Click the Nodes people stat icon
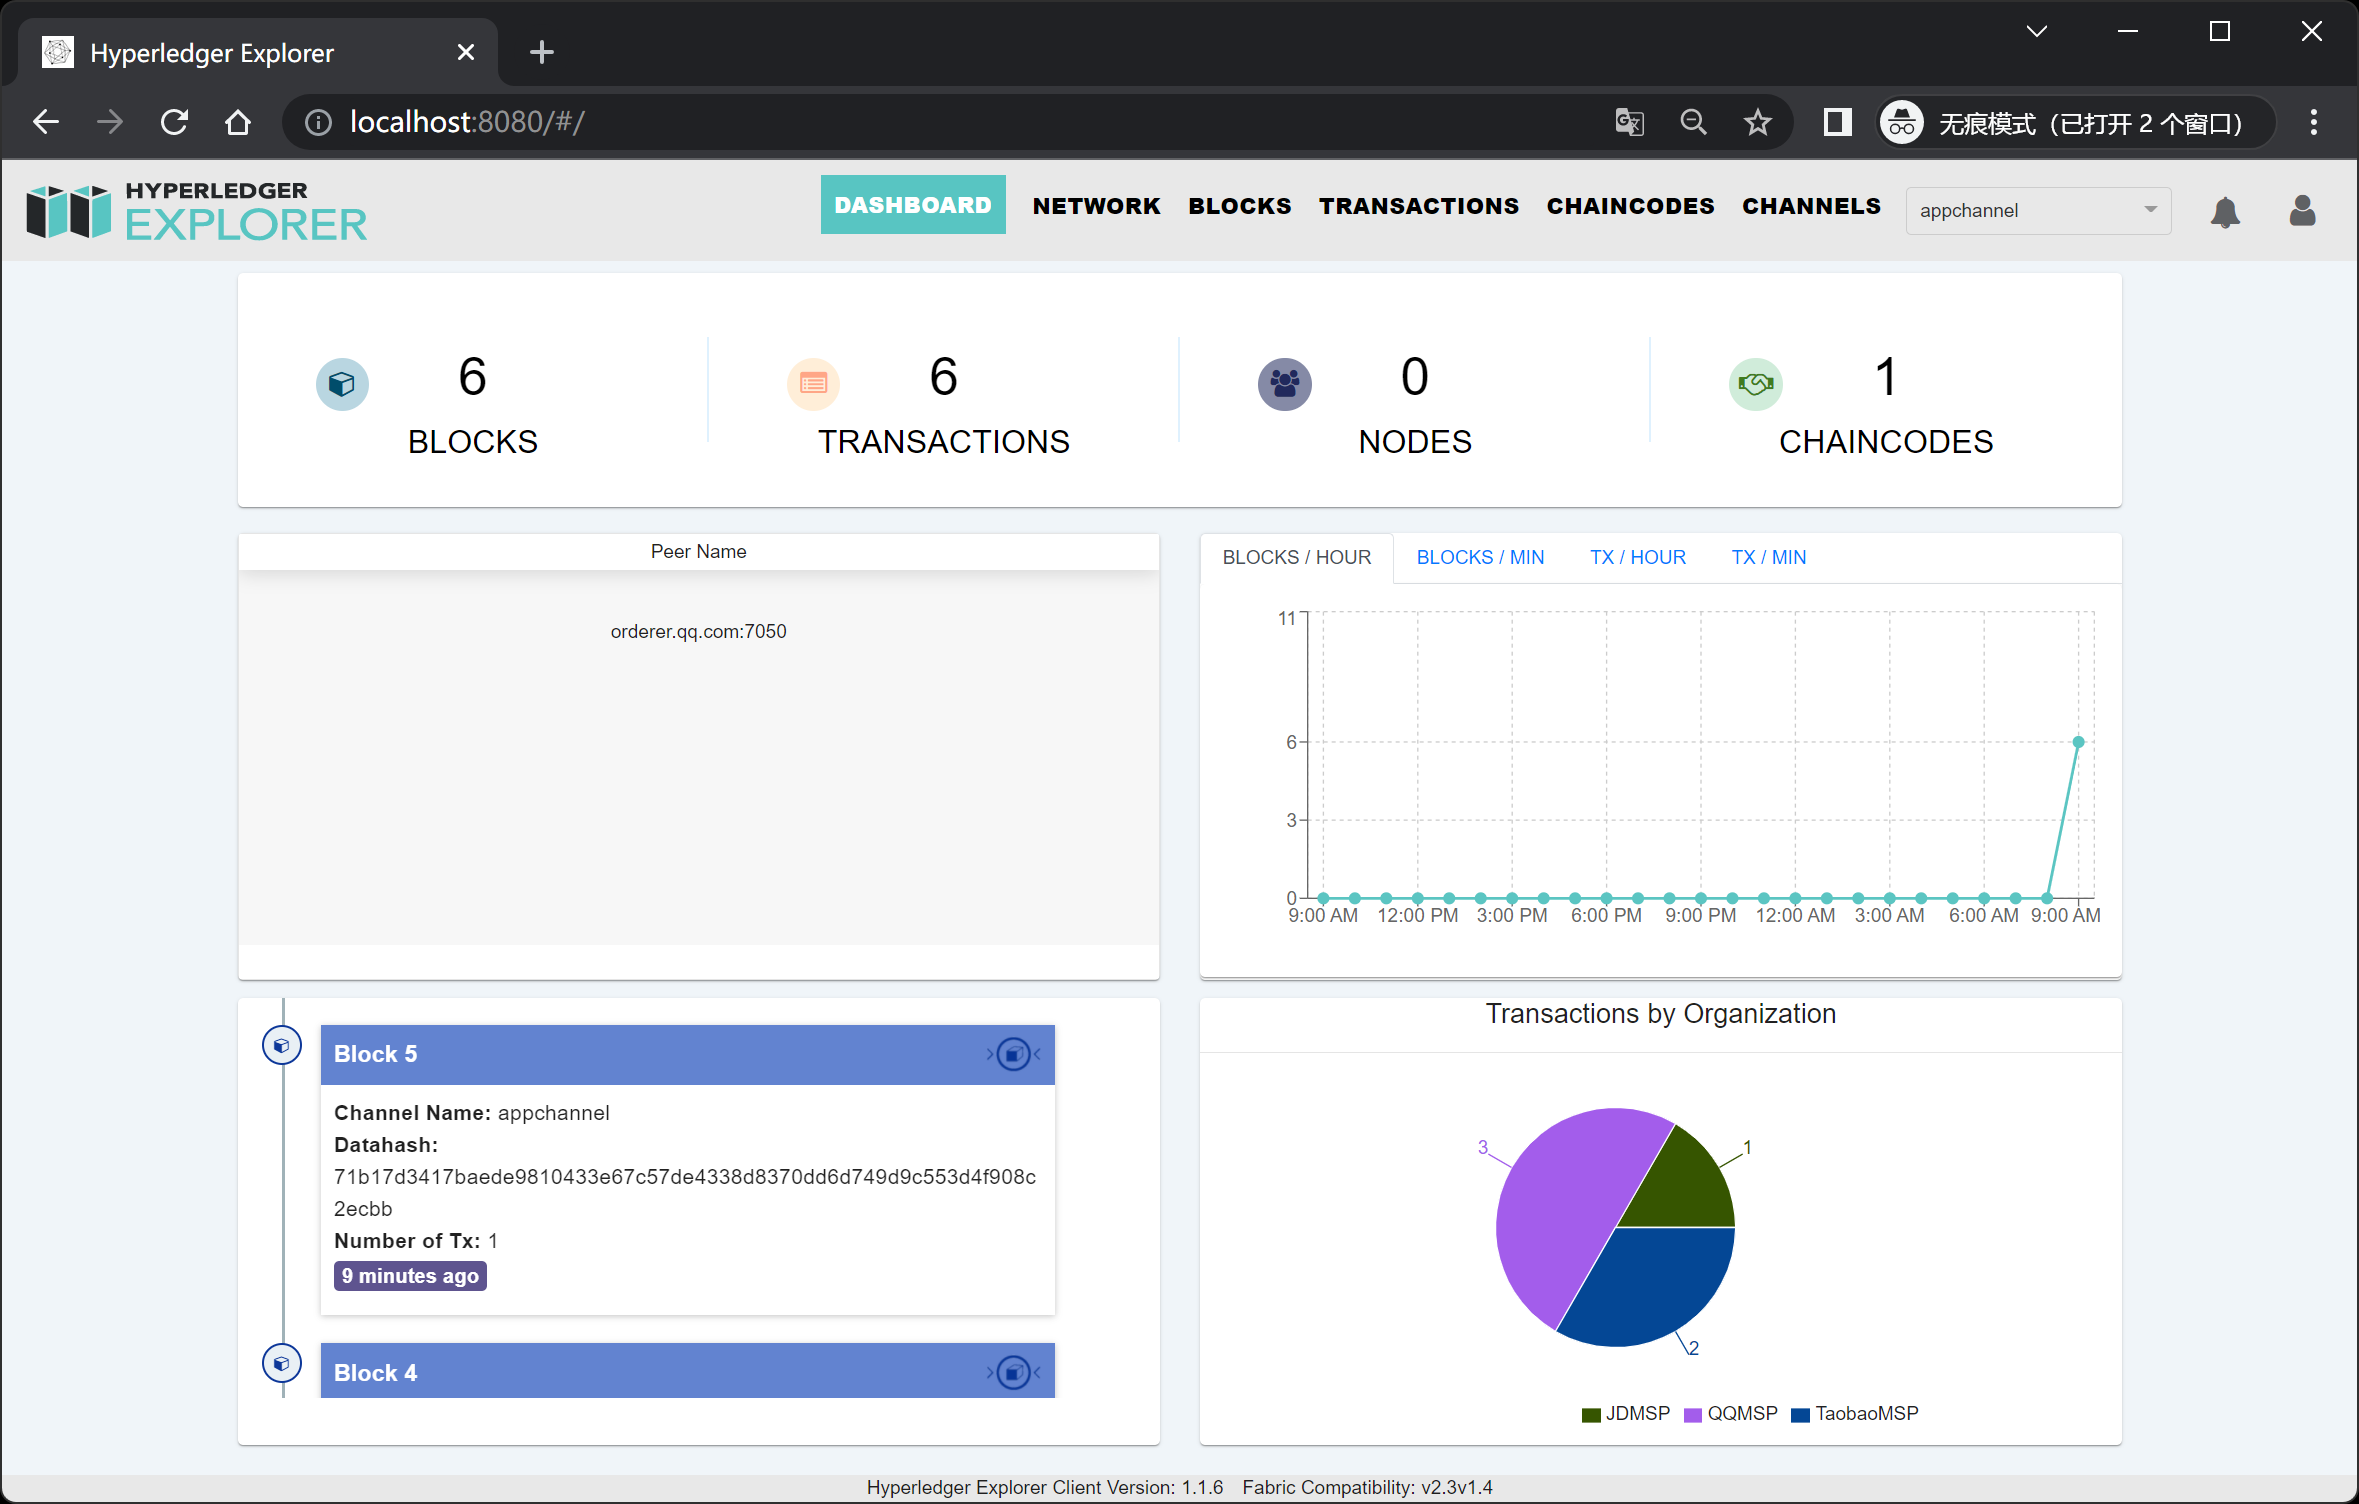Screen dimensions: 2359x1504 coord(1284,384)
